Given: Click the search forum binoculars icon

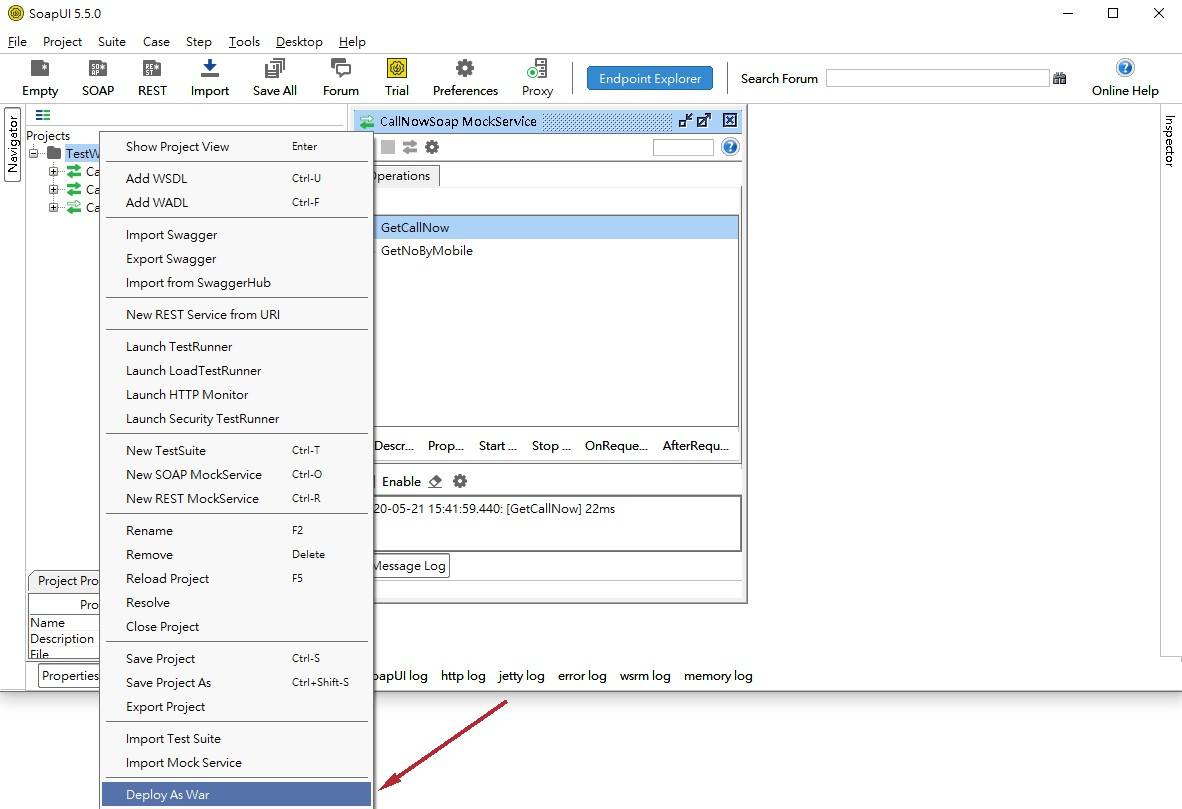Looking at the screenshot, I should coord(1059,78).
